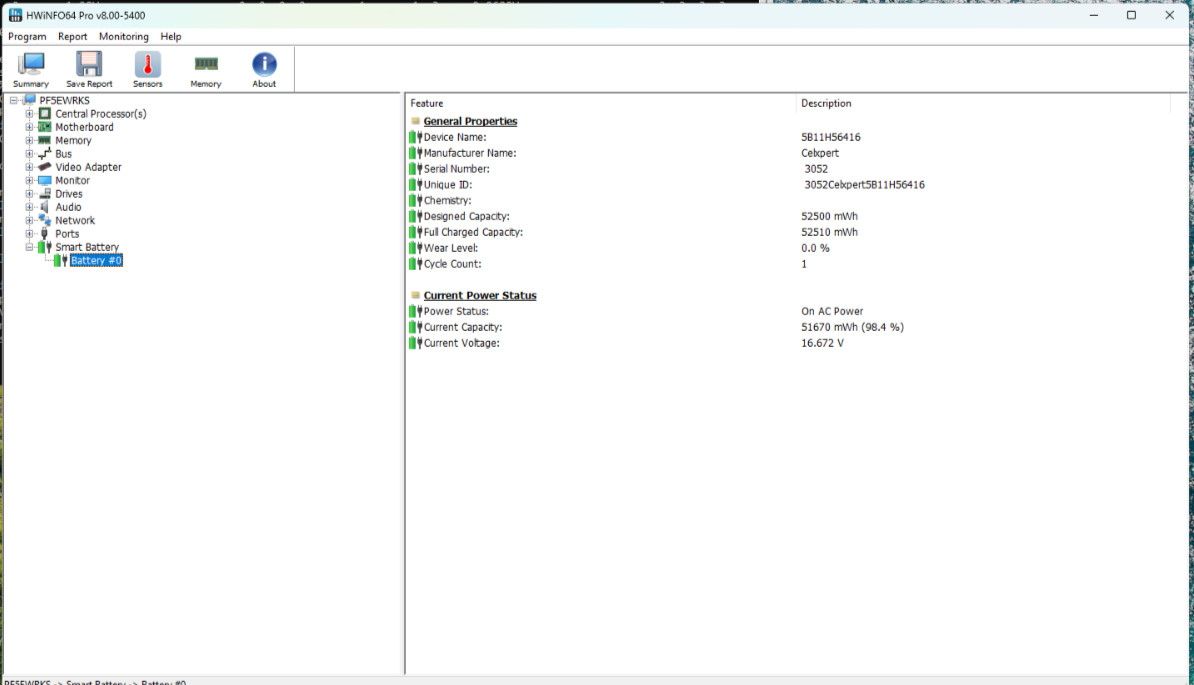Expand the Memory tree node

point(29,140)
